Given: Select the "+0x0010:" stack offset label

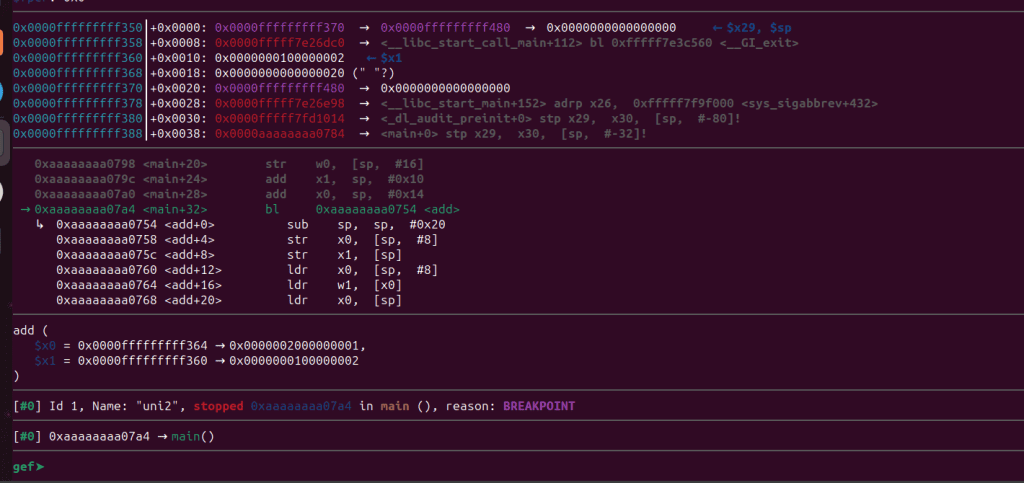Looking at the screenshot, I should pyautogui.click(x=180, y=58).
